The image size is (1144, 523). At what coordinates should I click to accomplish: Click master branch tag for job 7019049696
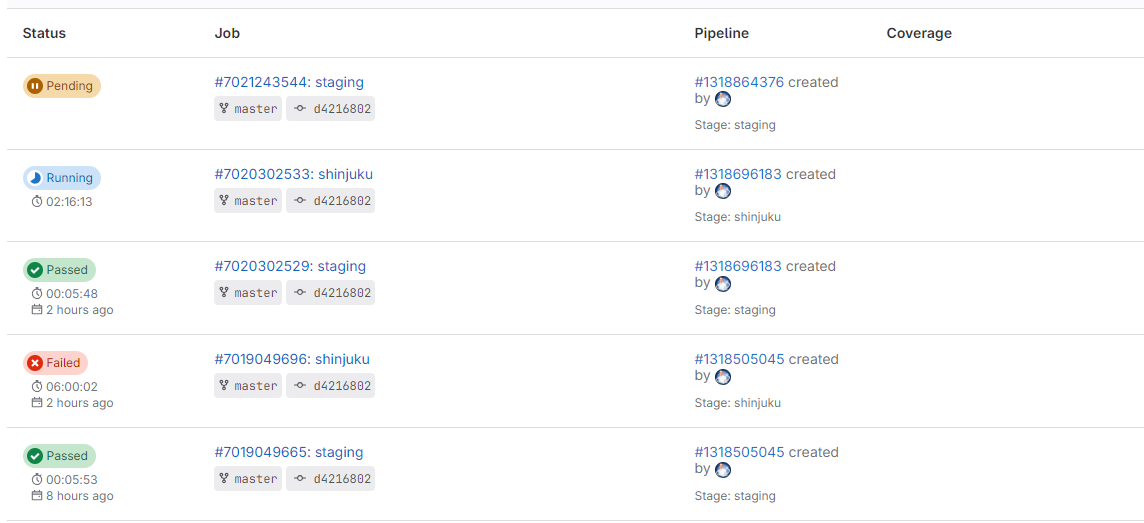(248, 385)
